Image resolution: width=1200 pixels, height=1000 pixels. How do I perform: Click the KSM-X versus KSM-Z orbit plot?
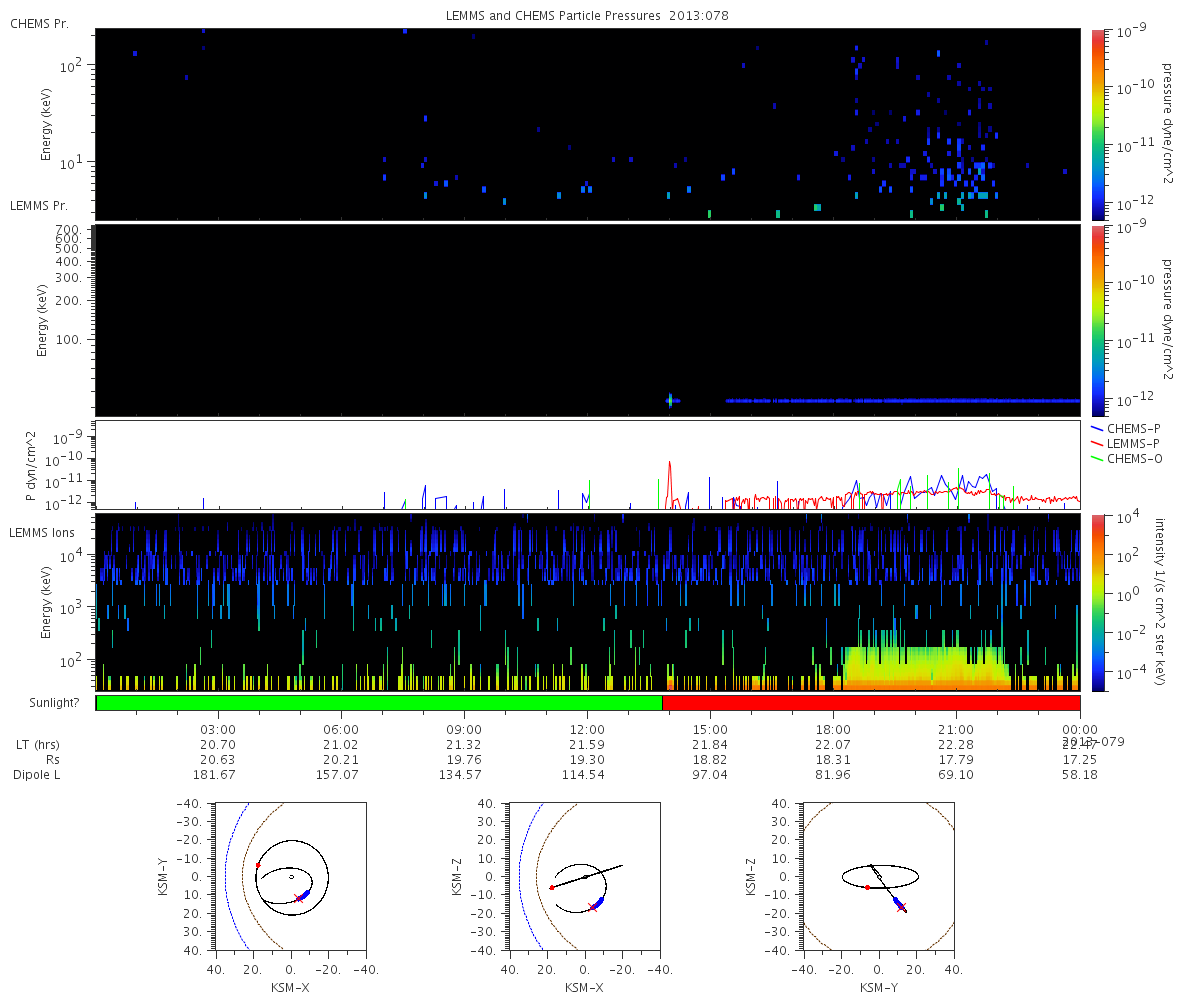584,876
